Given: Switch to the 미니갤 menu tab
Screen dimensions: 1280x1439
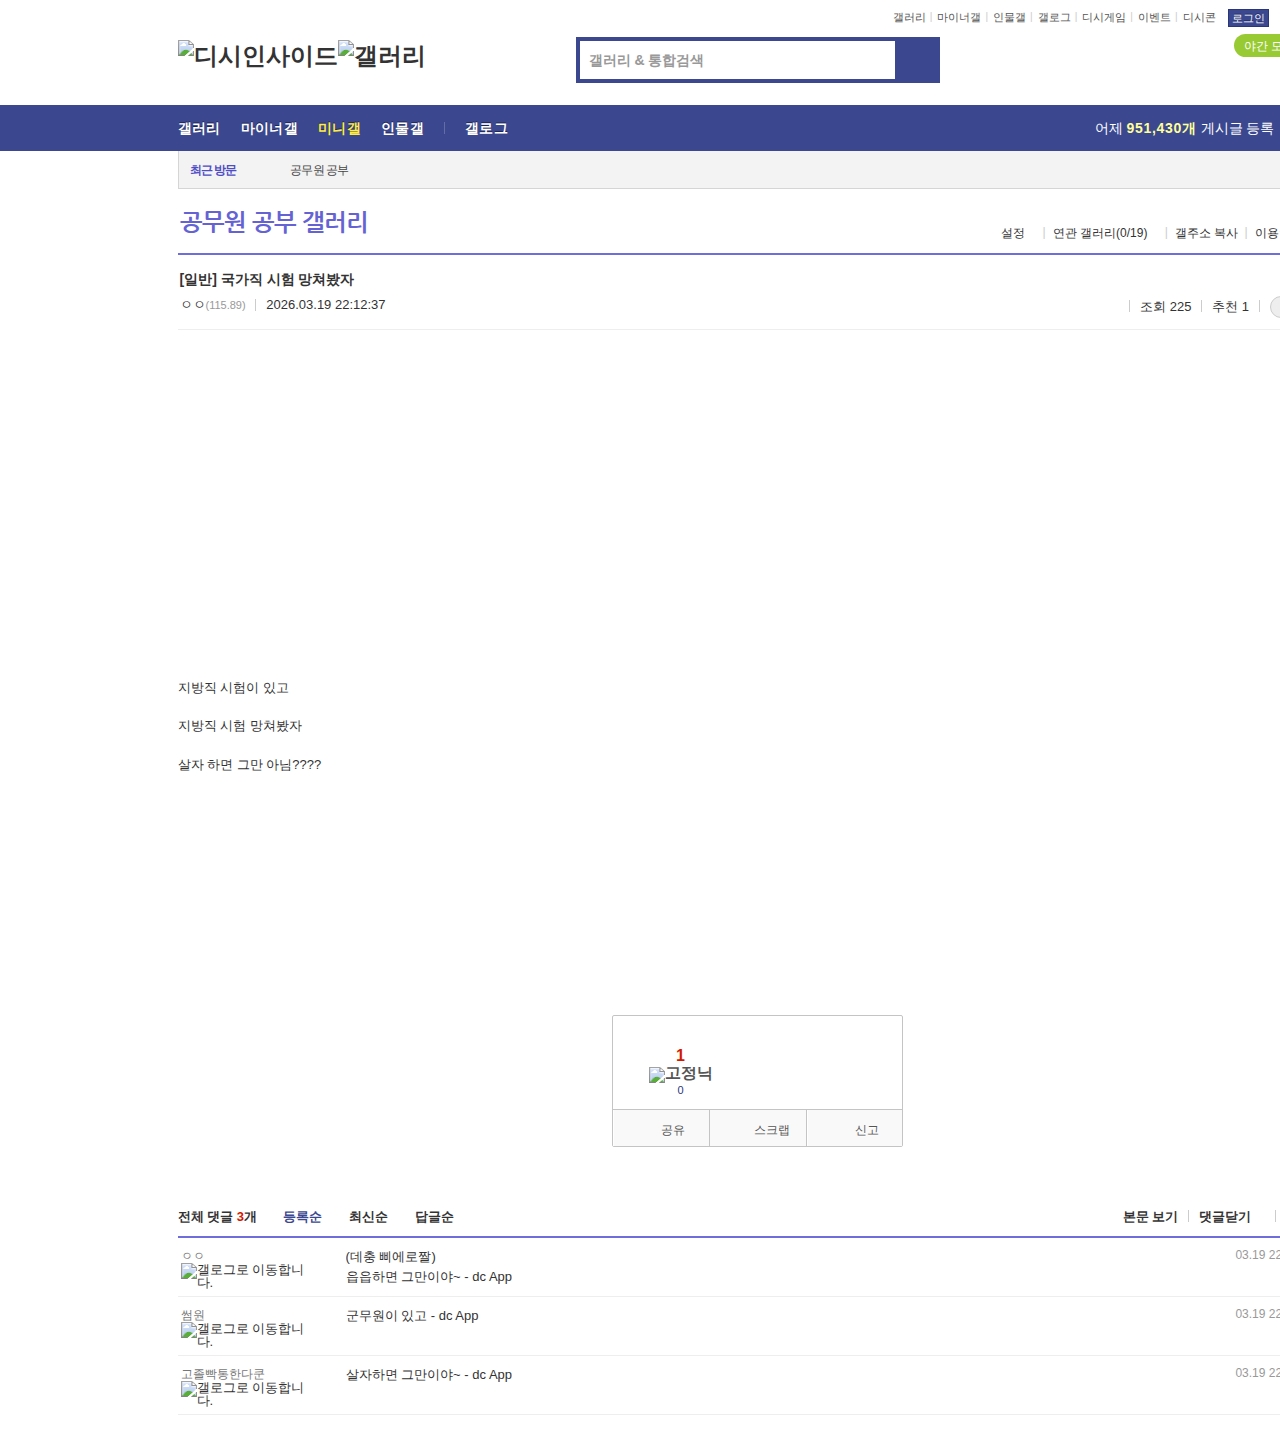Looking at the screenshot, I should 339,129.
